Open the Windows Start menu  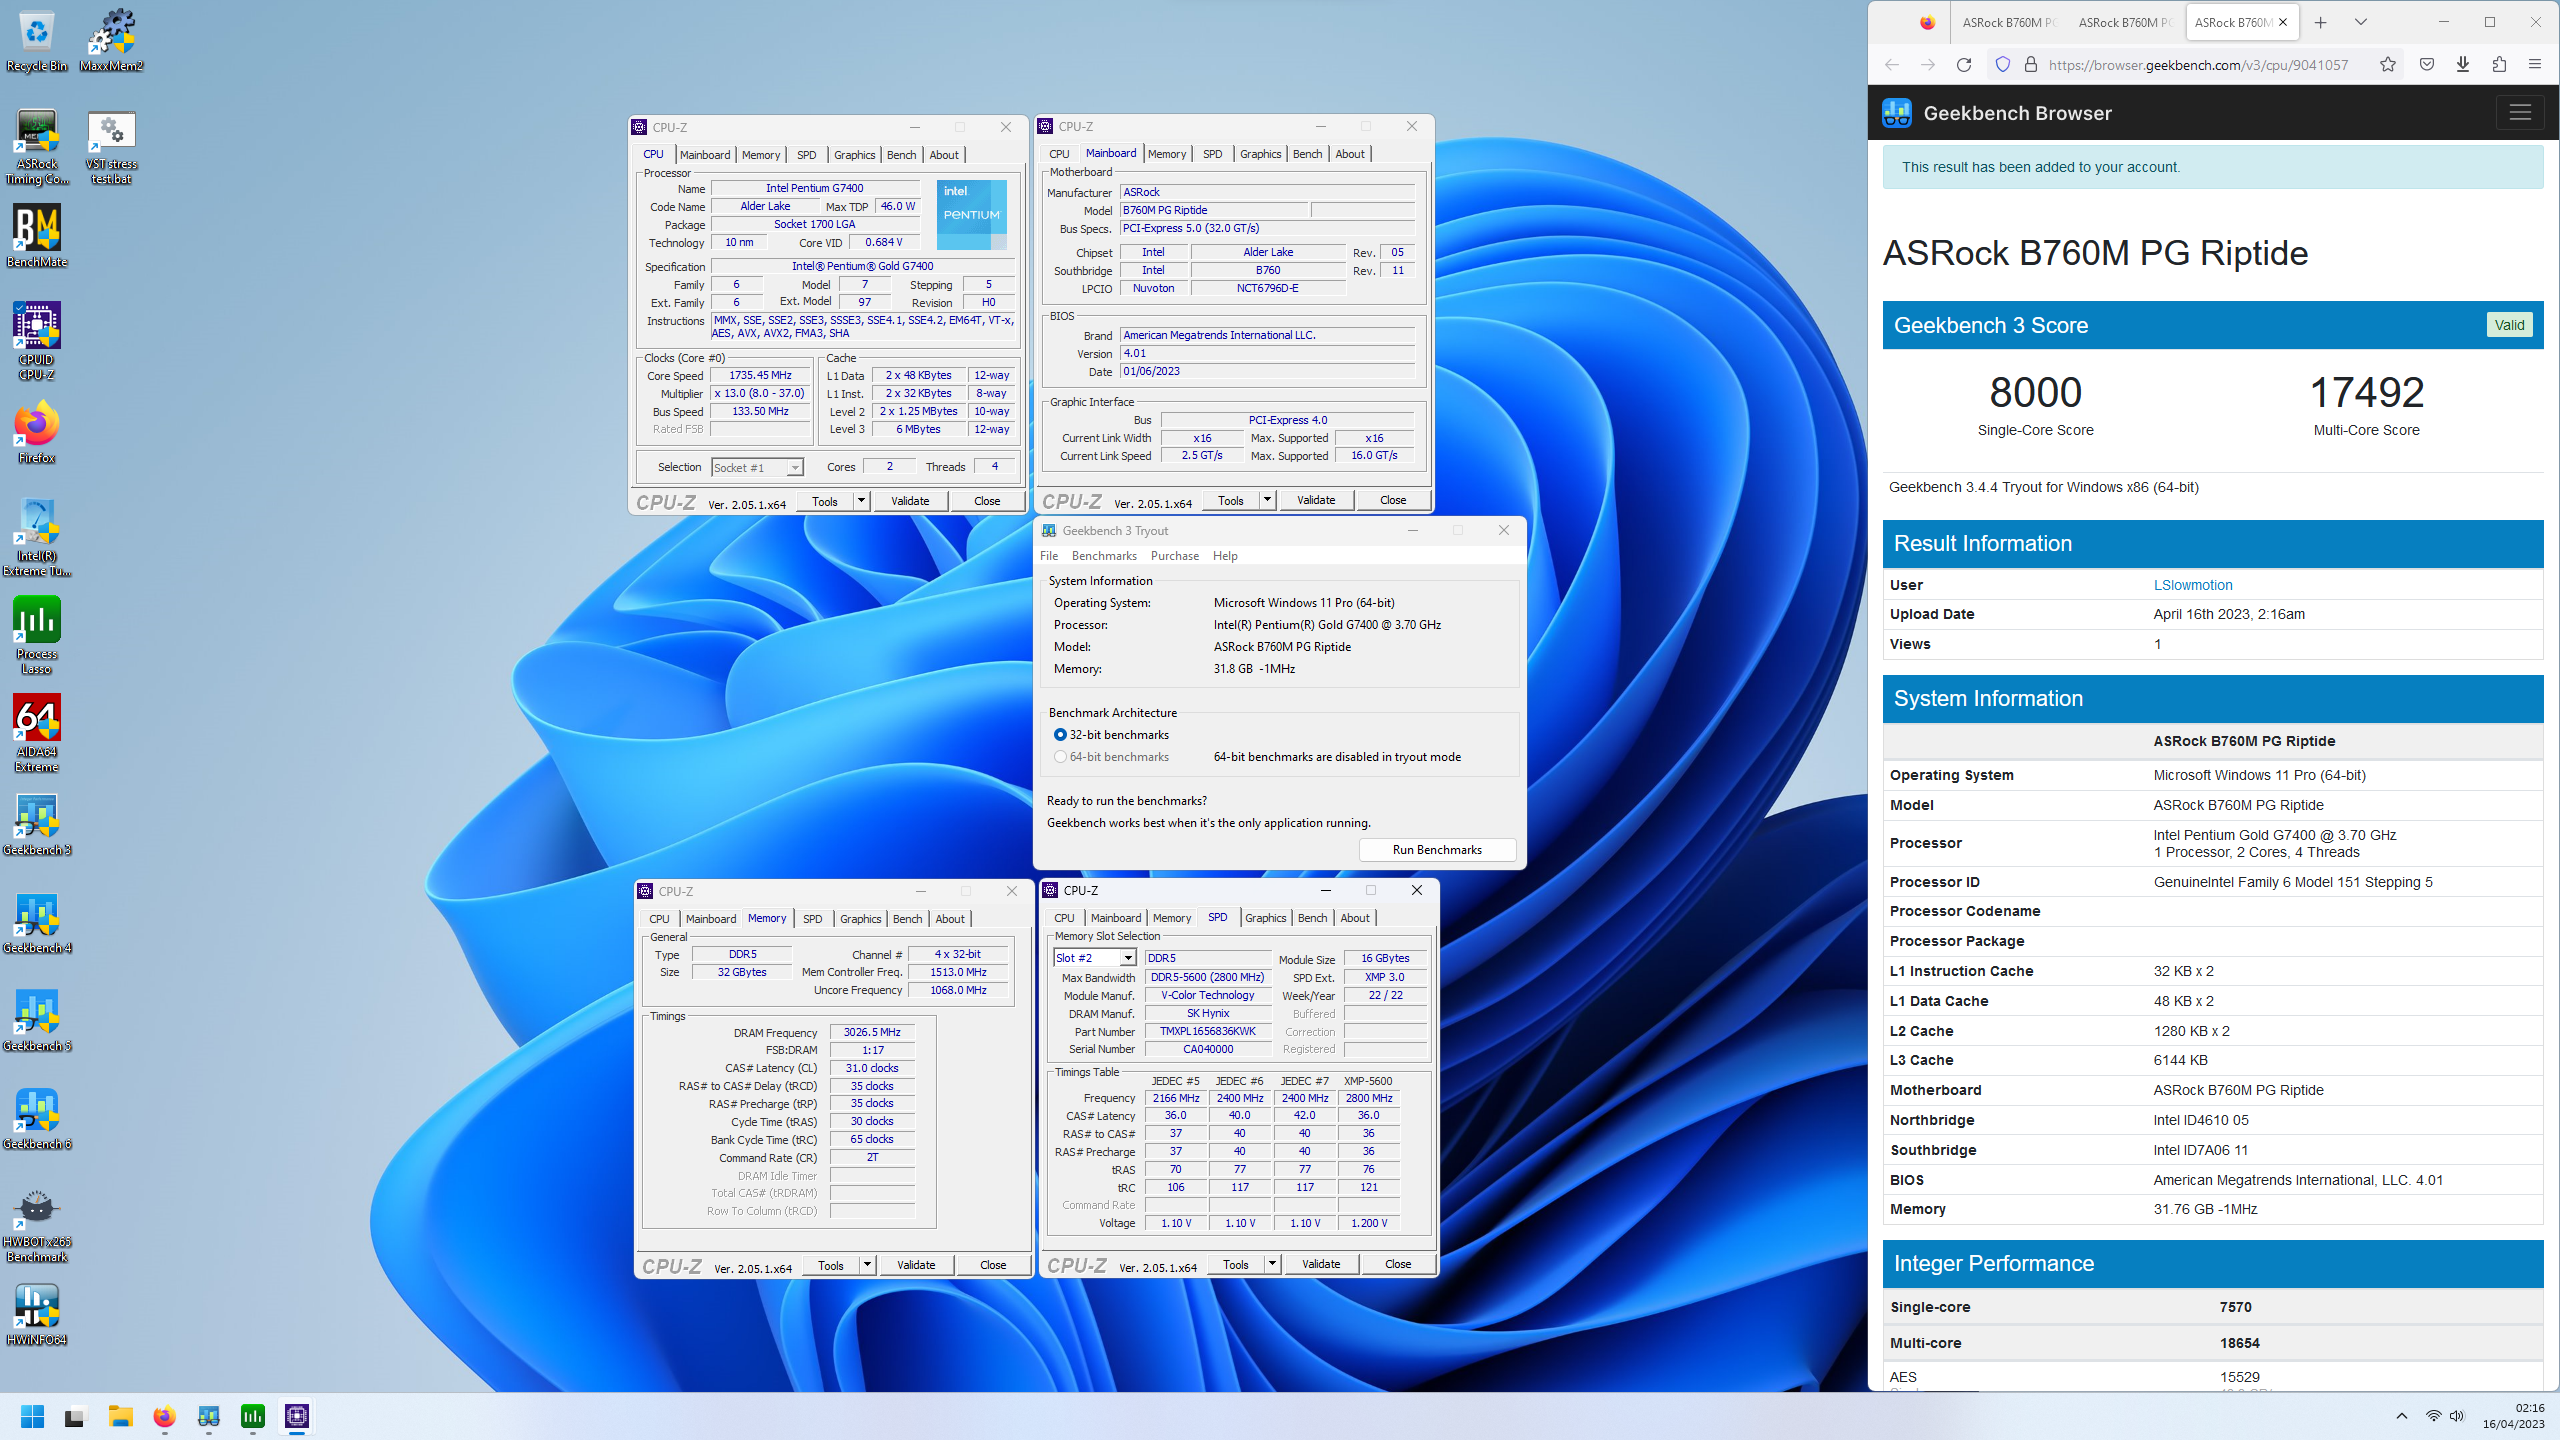tap(32, 1416)
